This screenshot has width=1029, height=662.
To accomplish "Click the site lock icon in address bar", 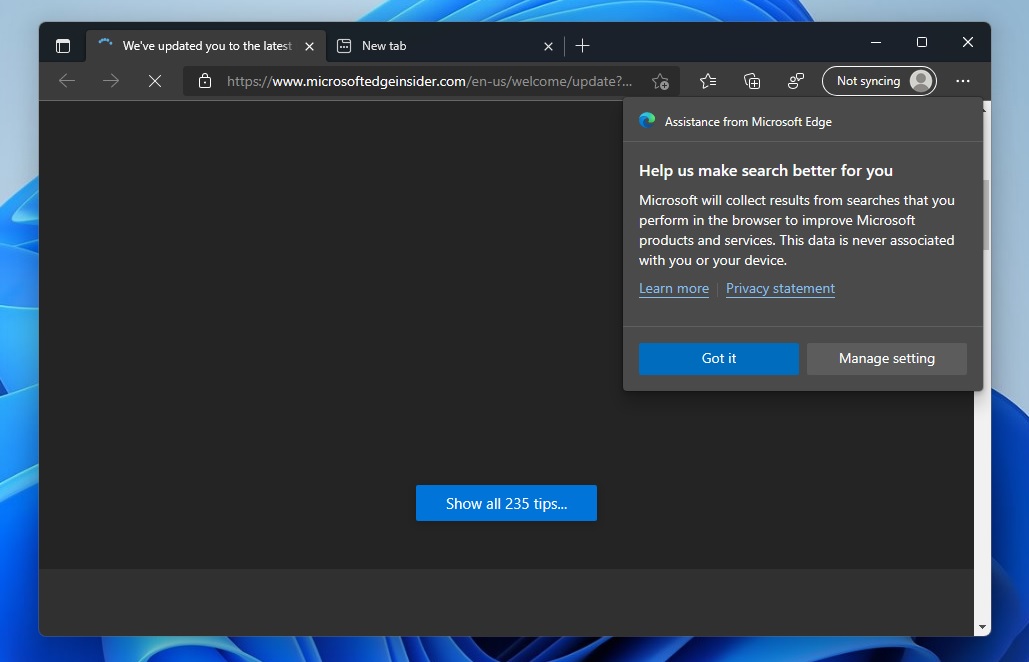I will 205,81.
